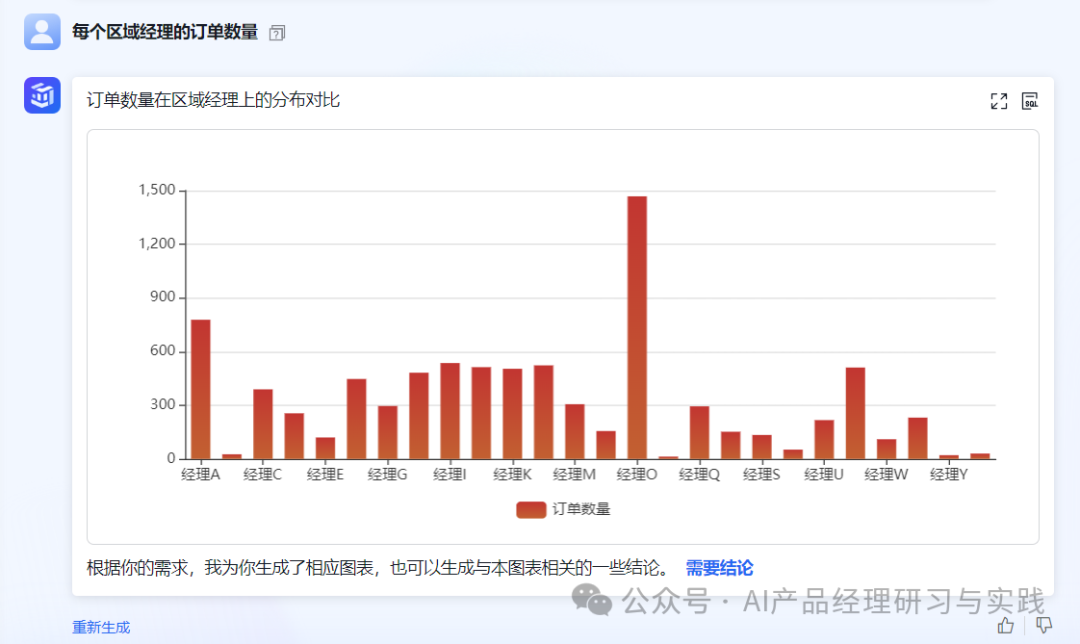Viewport: 1080px width, 644px height.
Task: Select the bar for 经理A
Action: [200, 389]
